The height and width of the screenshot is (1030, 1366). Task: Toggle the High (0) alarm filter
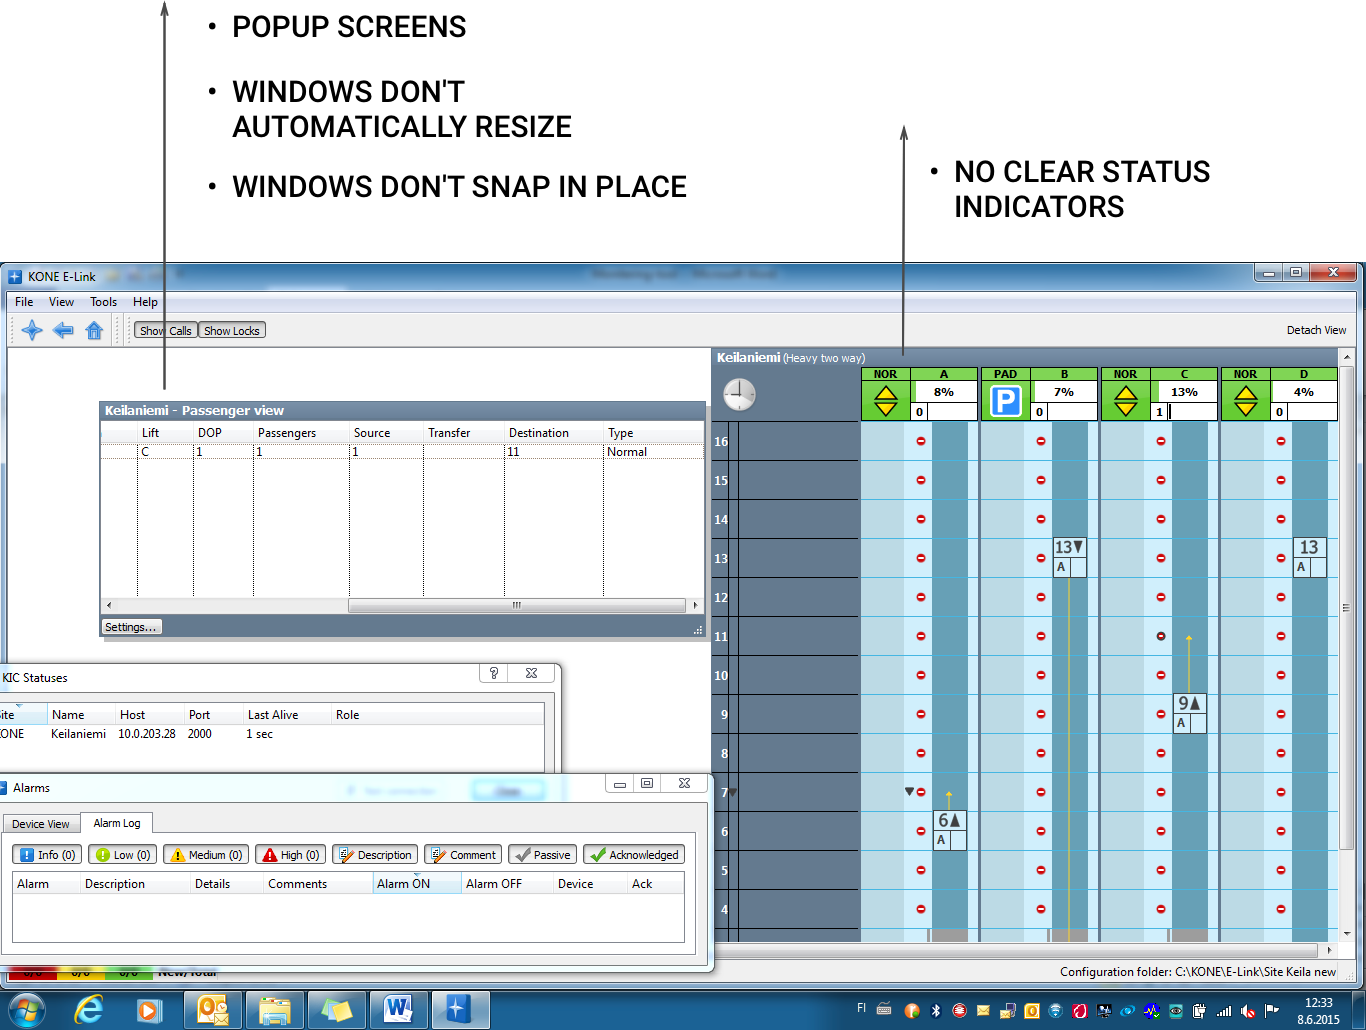coord(290,855)
